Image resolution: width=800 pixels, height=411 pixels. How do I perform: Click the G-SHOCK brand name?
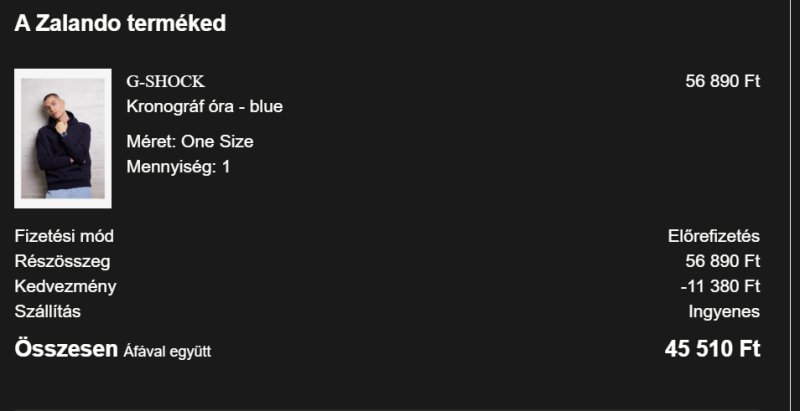165,82
